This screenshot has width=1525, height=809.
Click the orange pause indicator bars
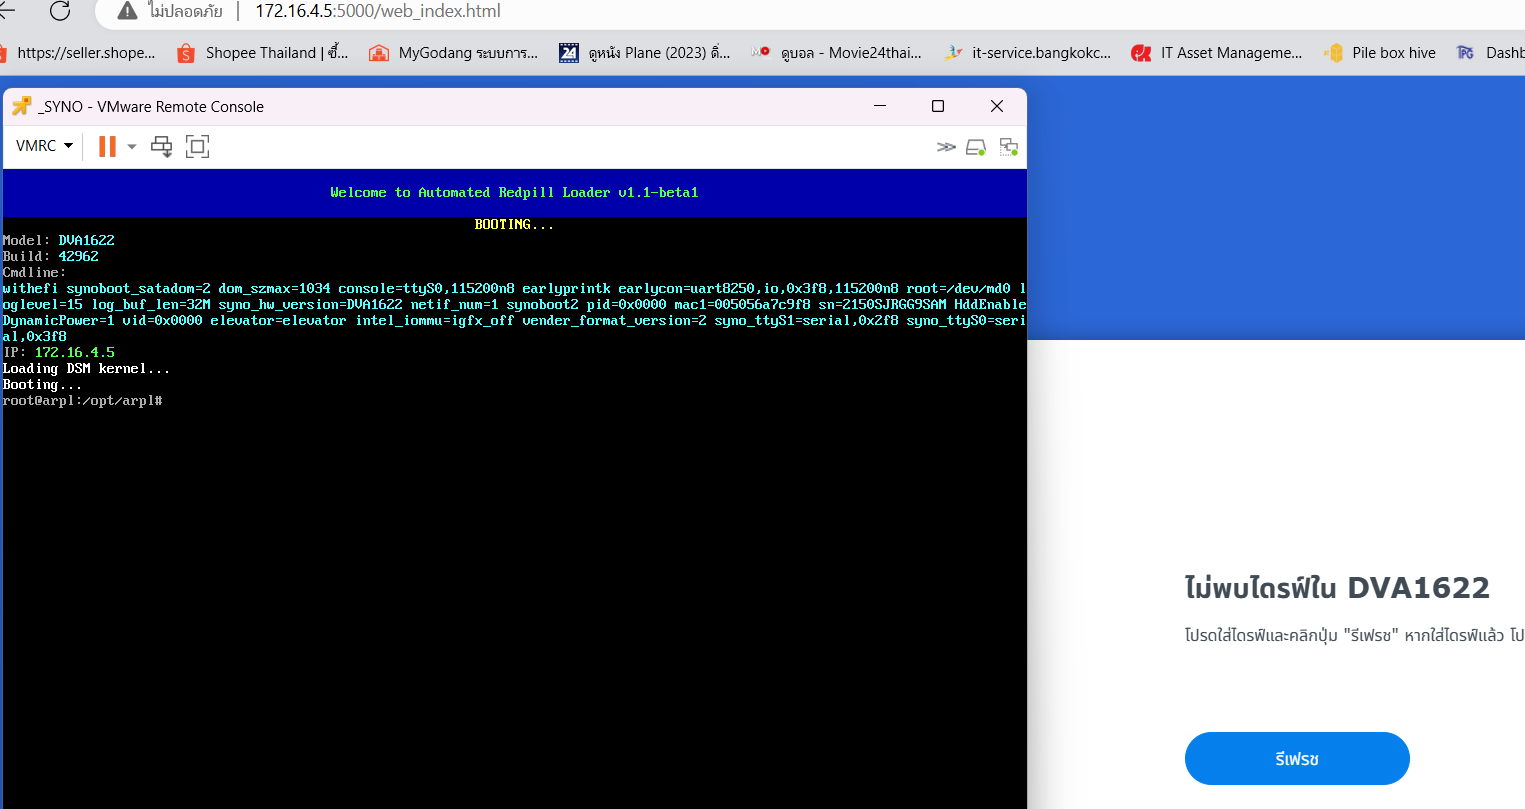[106, 146]
